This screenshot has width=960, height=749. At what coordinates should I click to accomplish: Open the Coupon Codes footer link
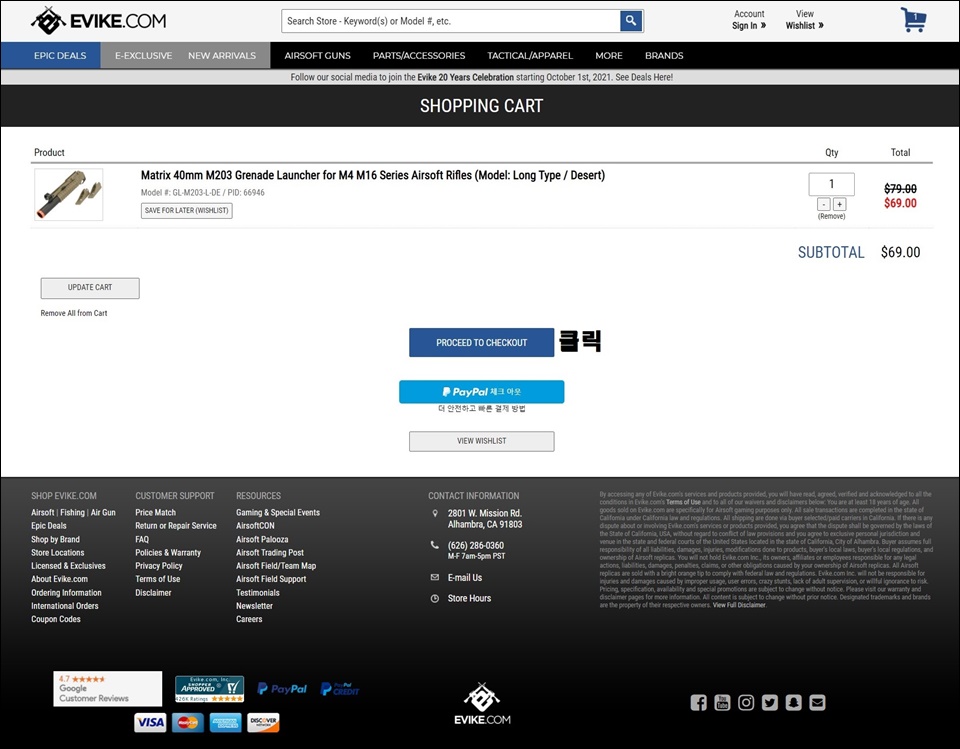point(56,619)
